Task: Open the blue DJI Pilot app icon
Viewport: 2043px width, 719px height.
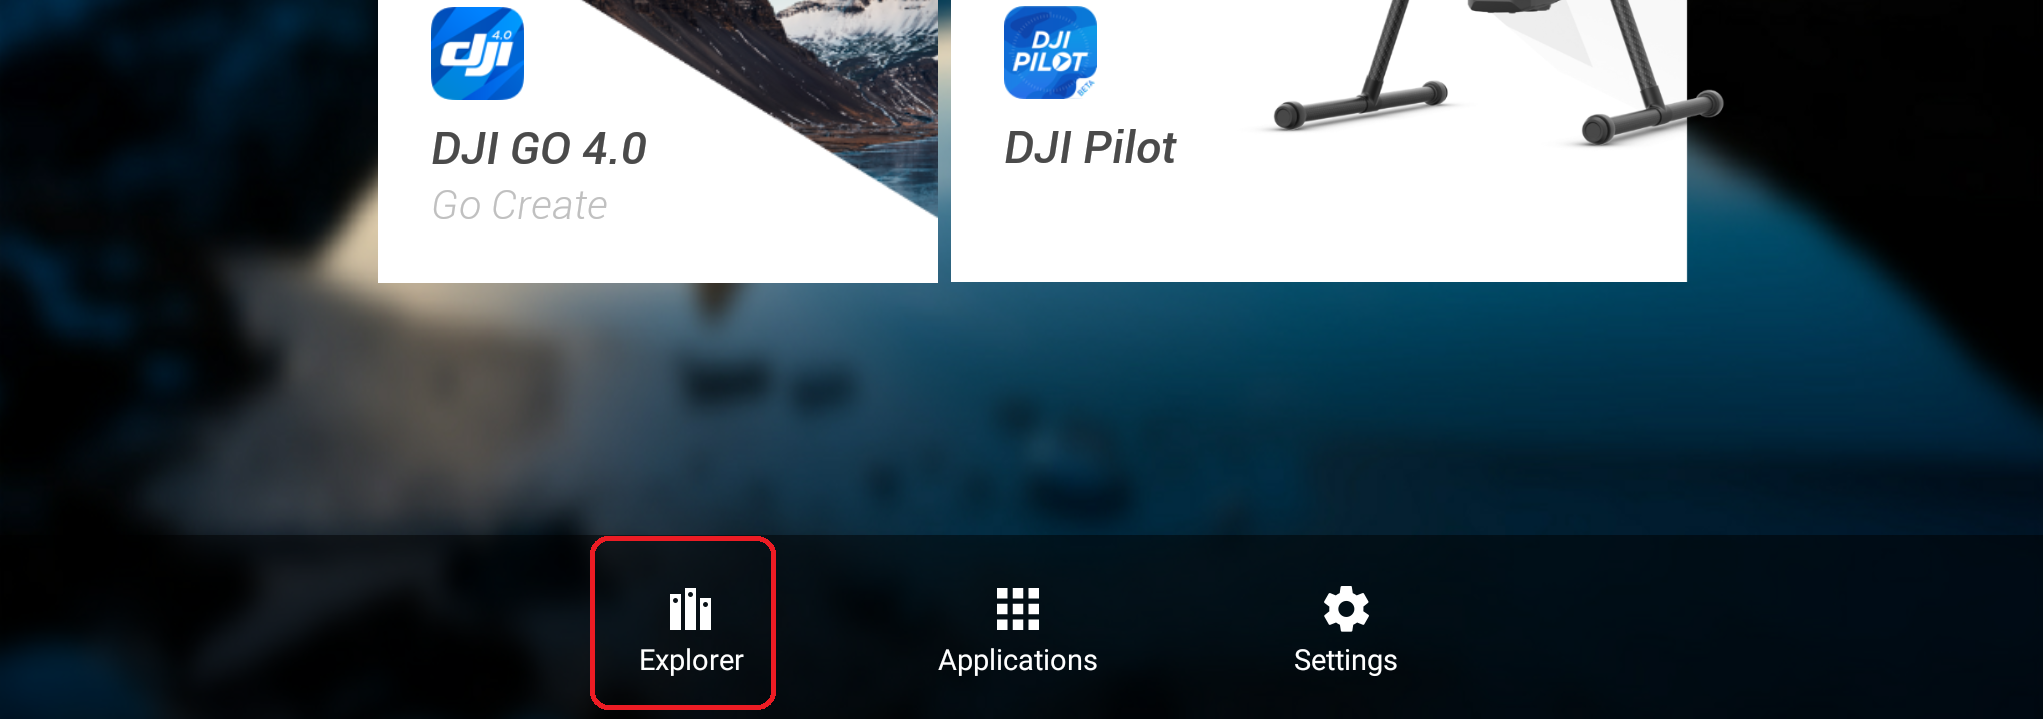Action: pyautogui.click(x=1050, y=53)
